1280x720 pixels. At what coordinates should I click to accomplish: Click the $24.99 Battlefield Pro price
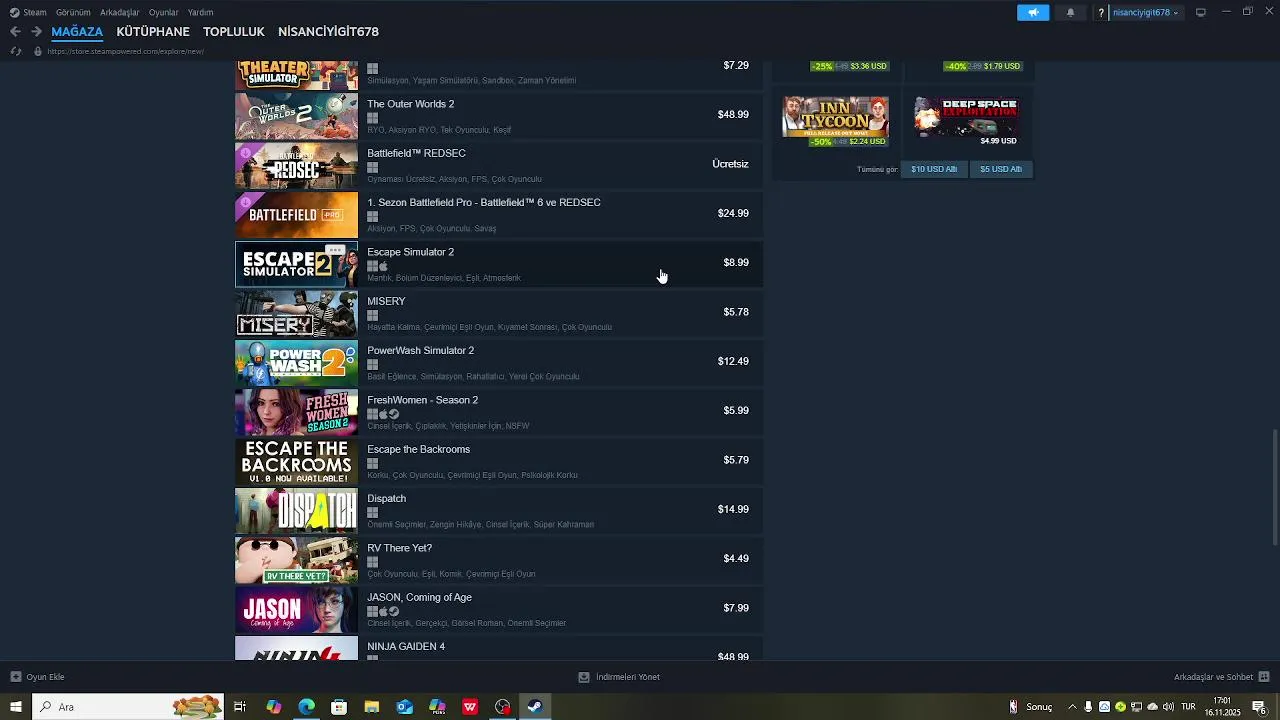pos(733,213)
